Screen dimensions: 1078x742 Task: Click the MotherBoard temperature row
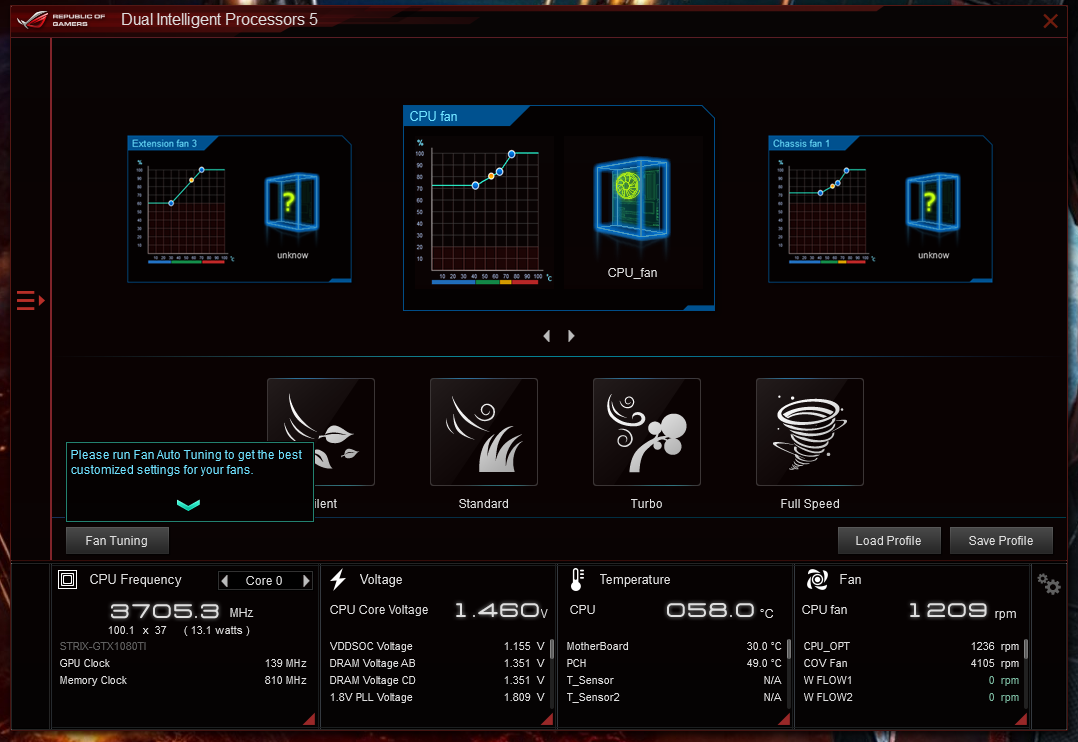[x=674, y=646]
